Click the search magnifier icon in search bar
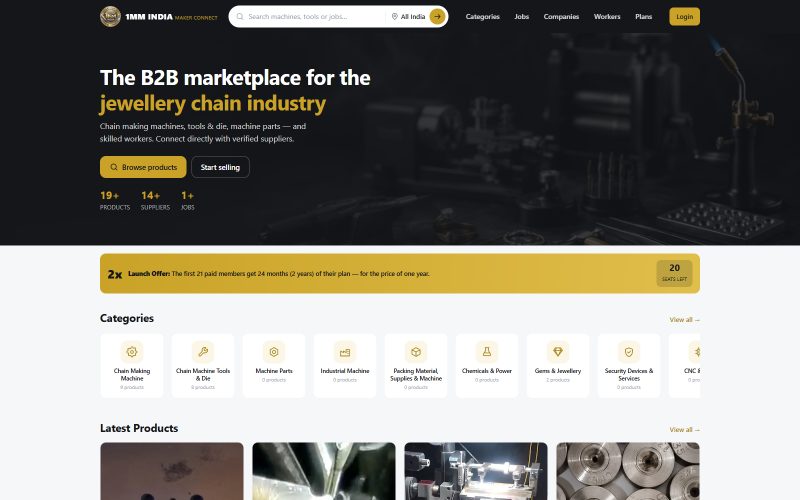This screenshot has width=800, height=500. (x=240, y=16)
